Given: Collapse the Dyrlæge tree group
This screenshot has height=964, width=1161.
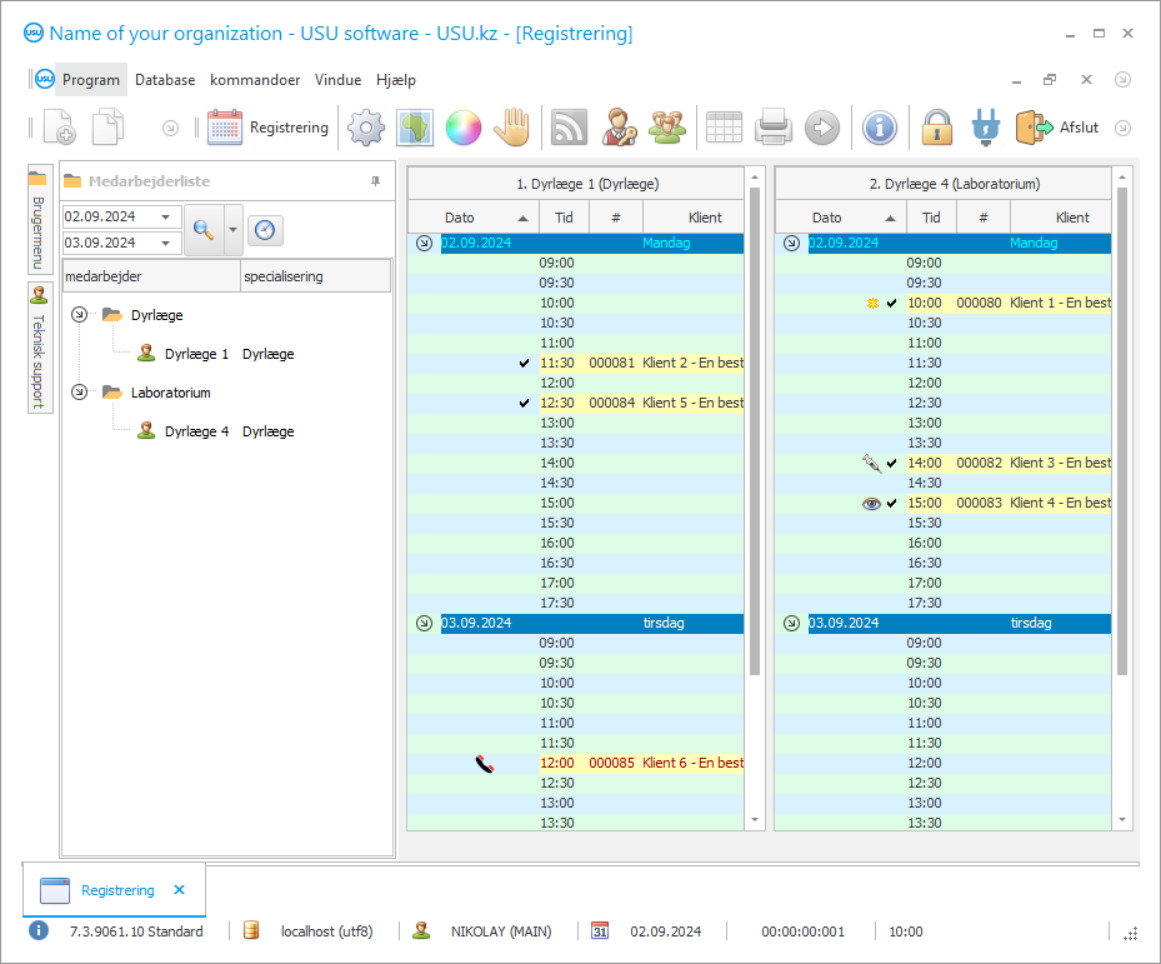Looking at the screenshot, I should coord(79,315).
